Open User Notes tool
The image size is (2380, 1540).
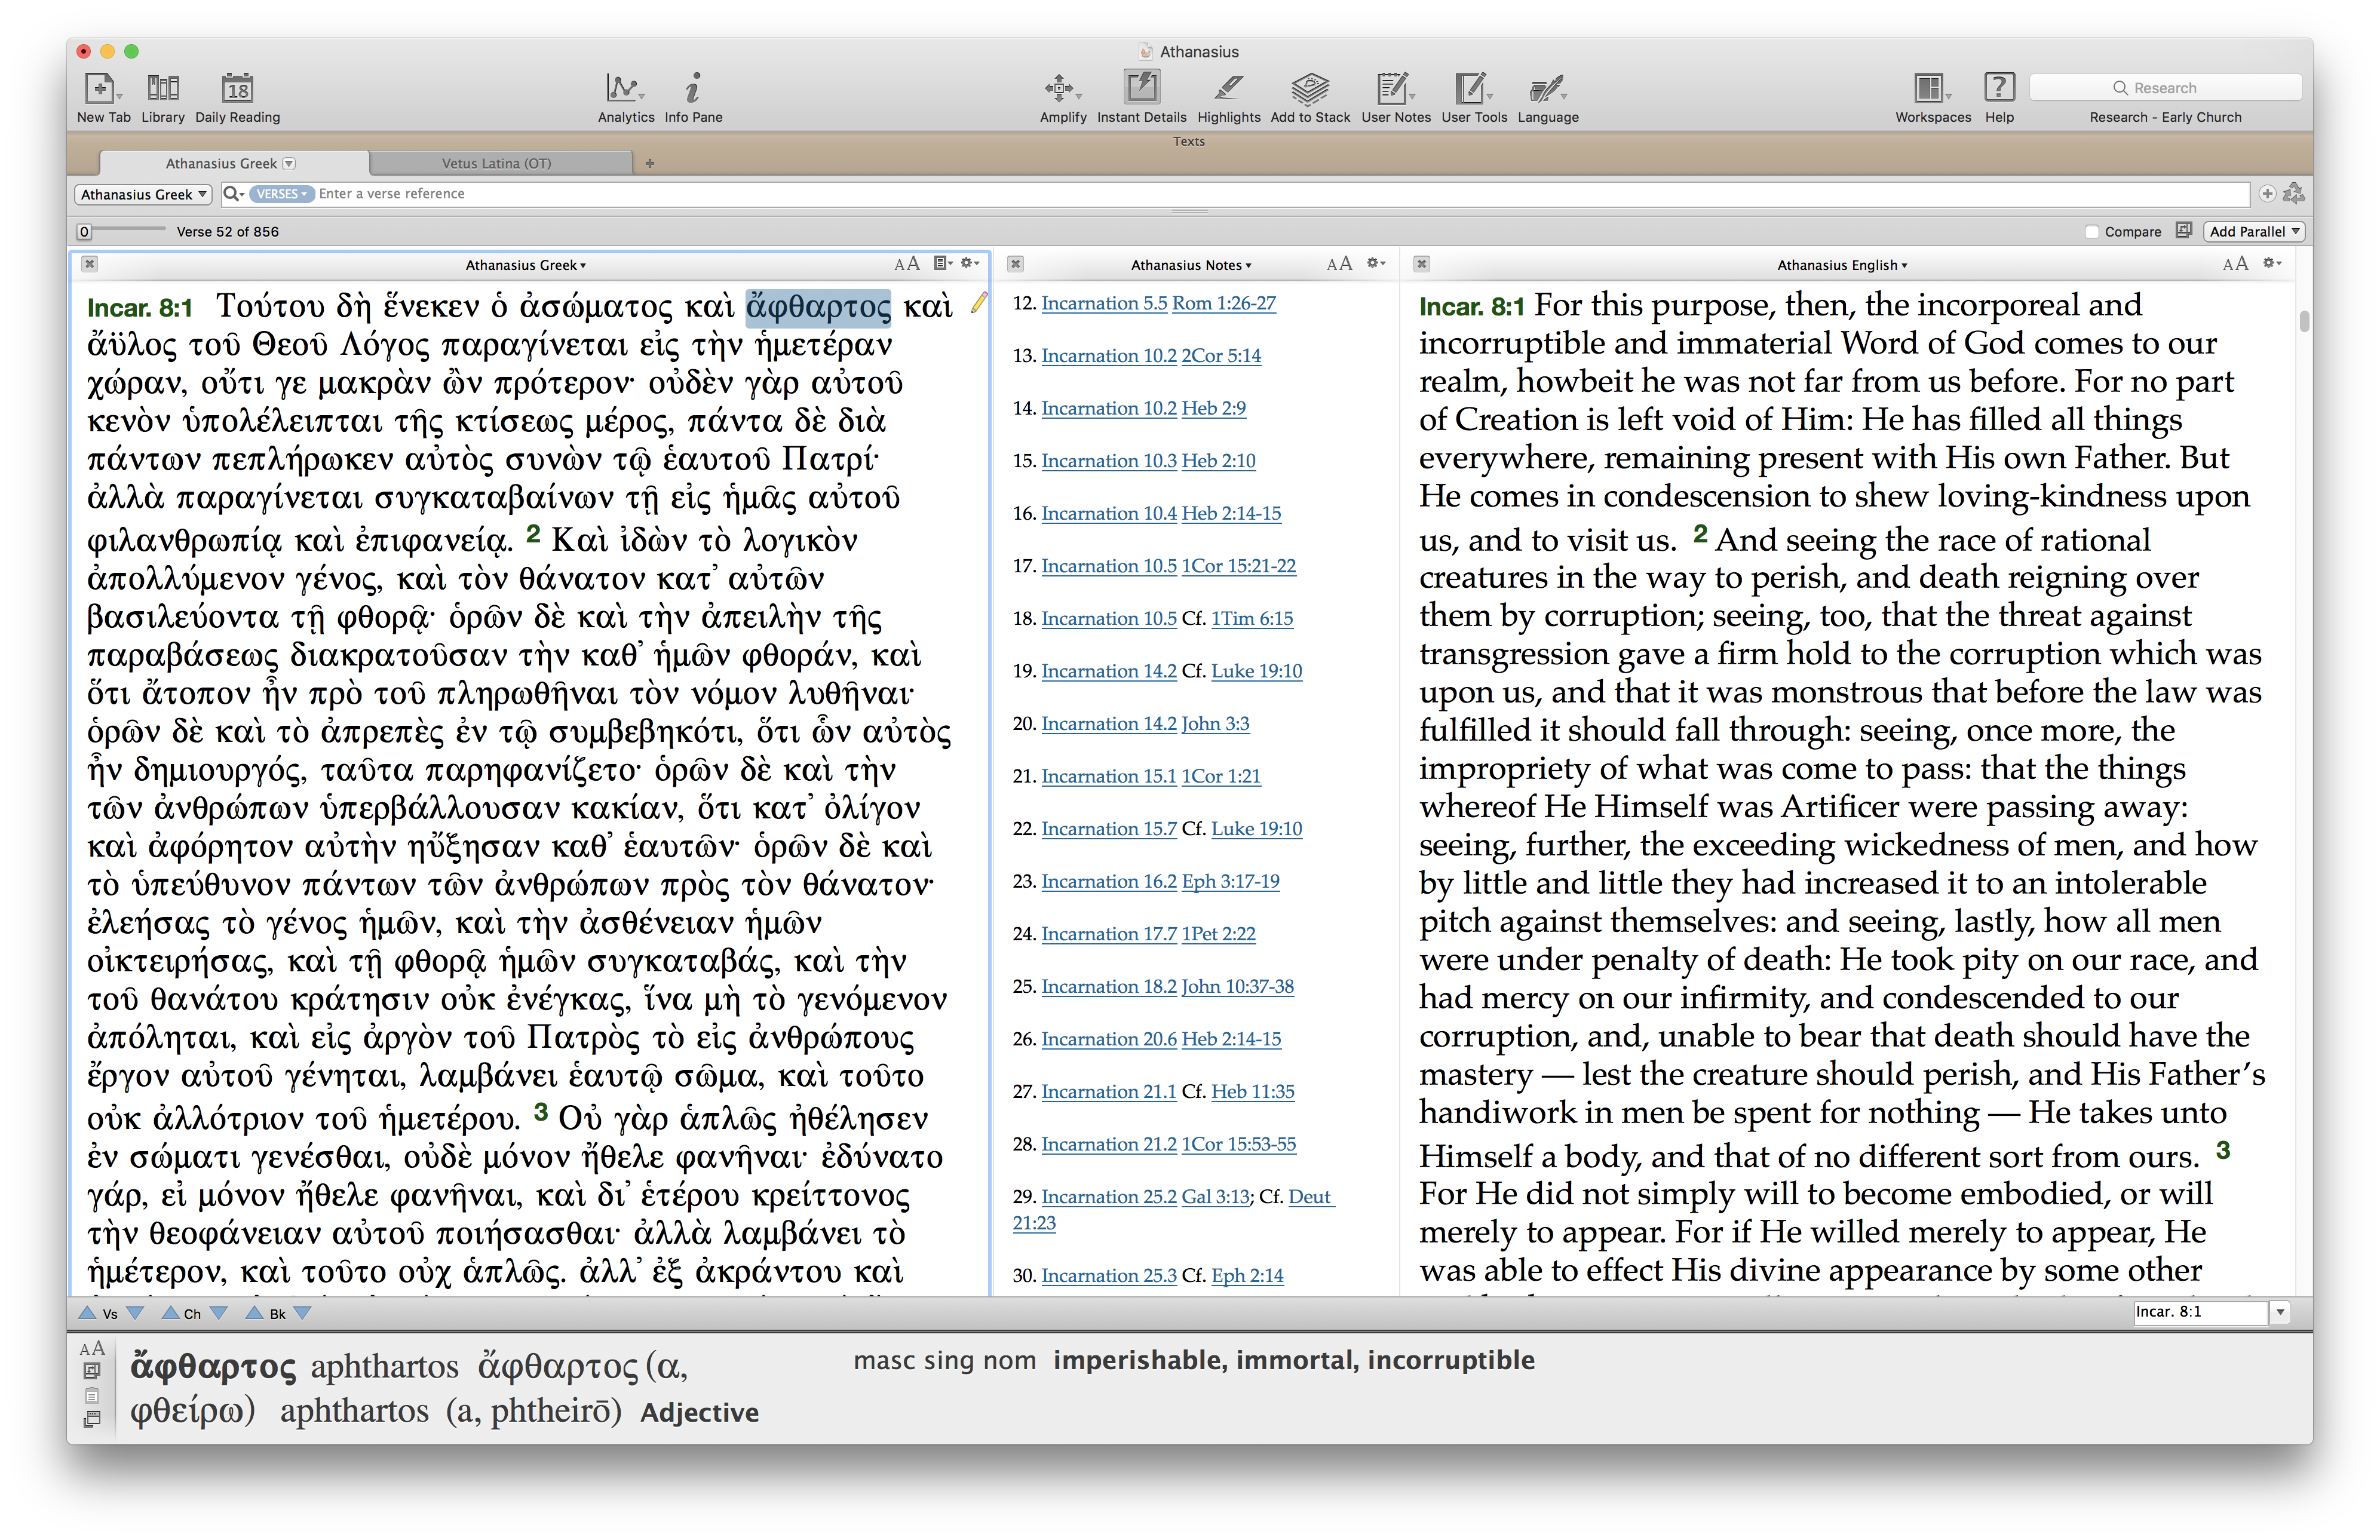(x=1395, y=97)
